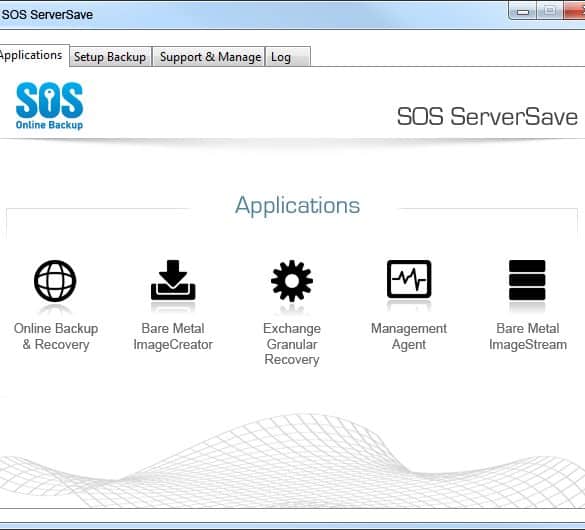Go to the Support & Manage tab
Screen dimensions: 585x530
coord(210,57)
